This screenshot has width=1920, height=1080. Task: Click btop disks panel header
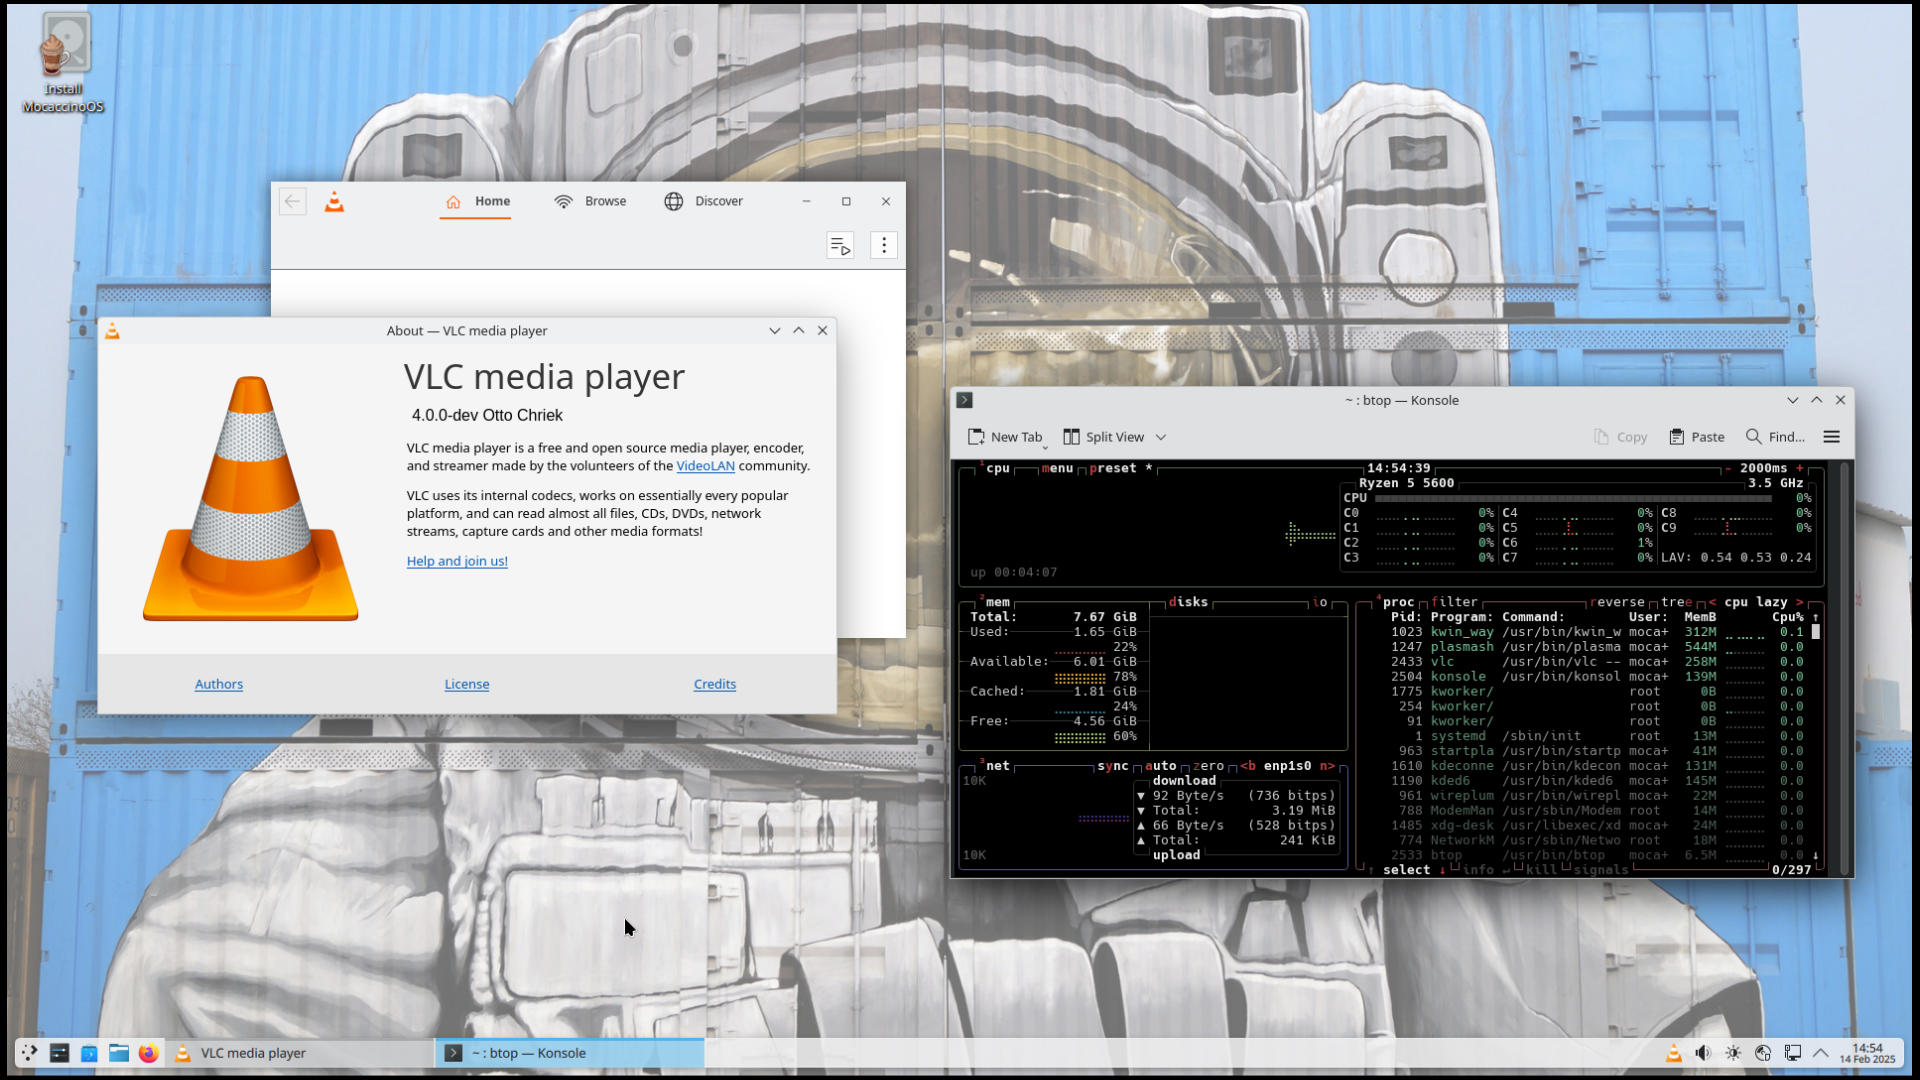1188,602
